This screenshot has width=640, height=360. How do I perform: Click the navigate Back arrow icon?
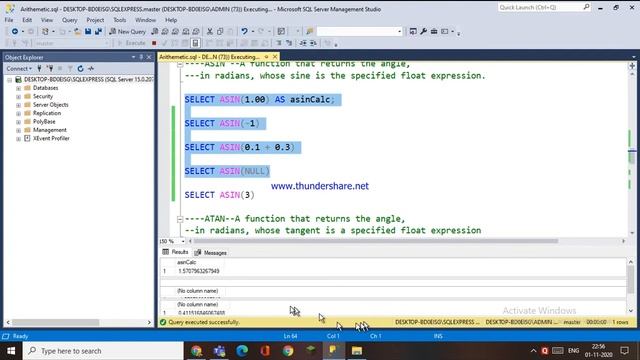tap(15, 31)
